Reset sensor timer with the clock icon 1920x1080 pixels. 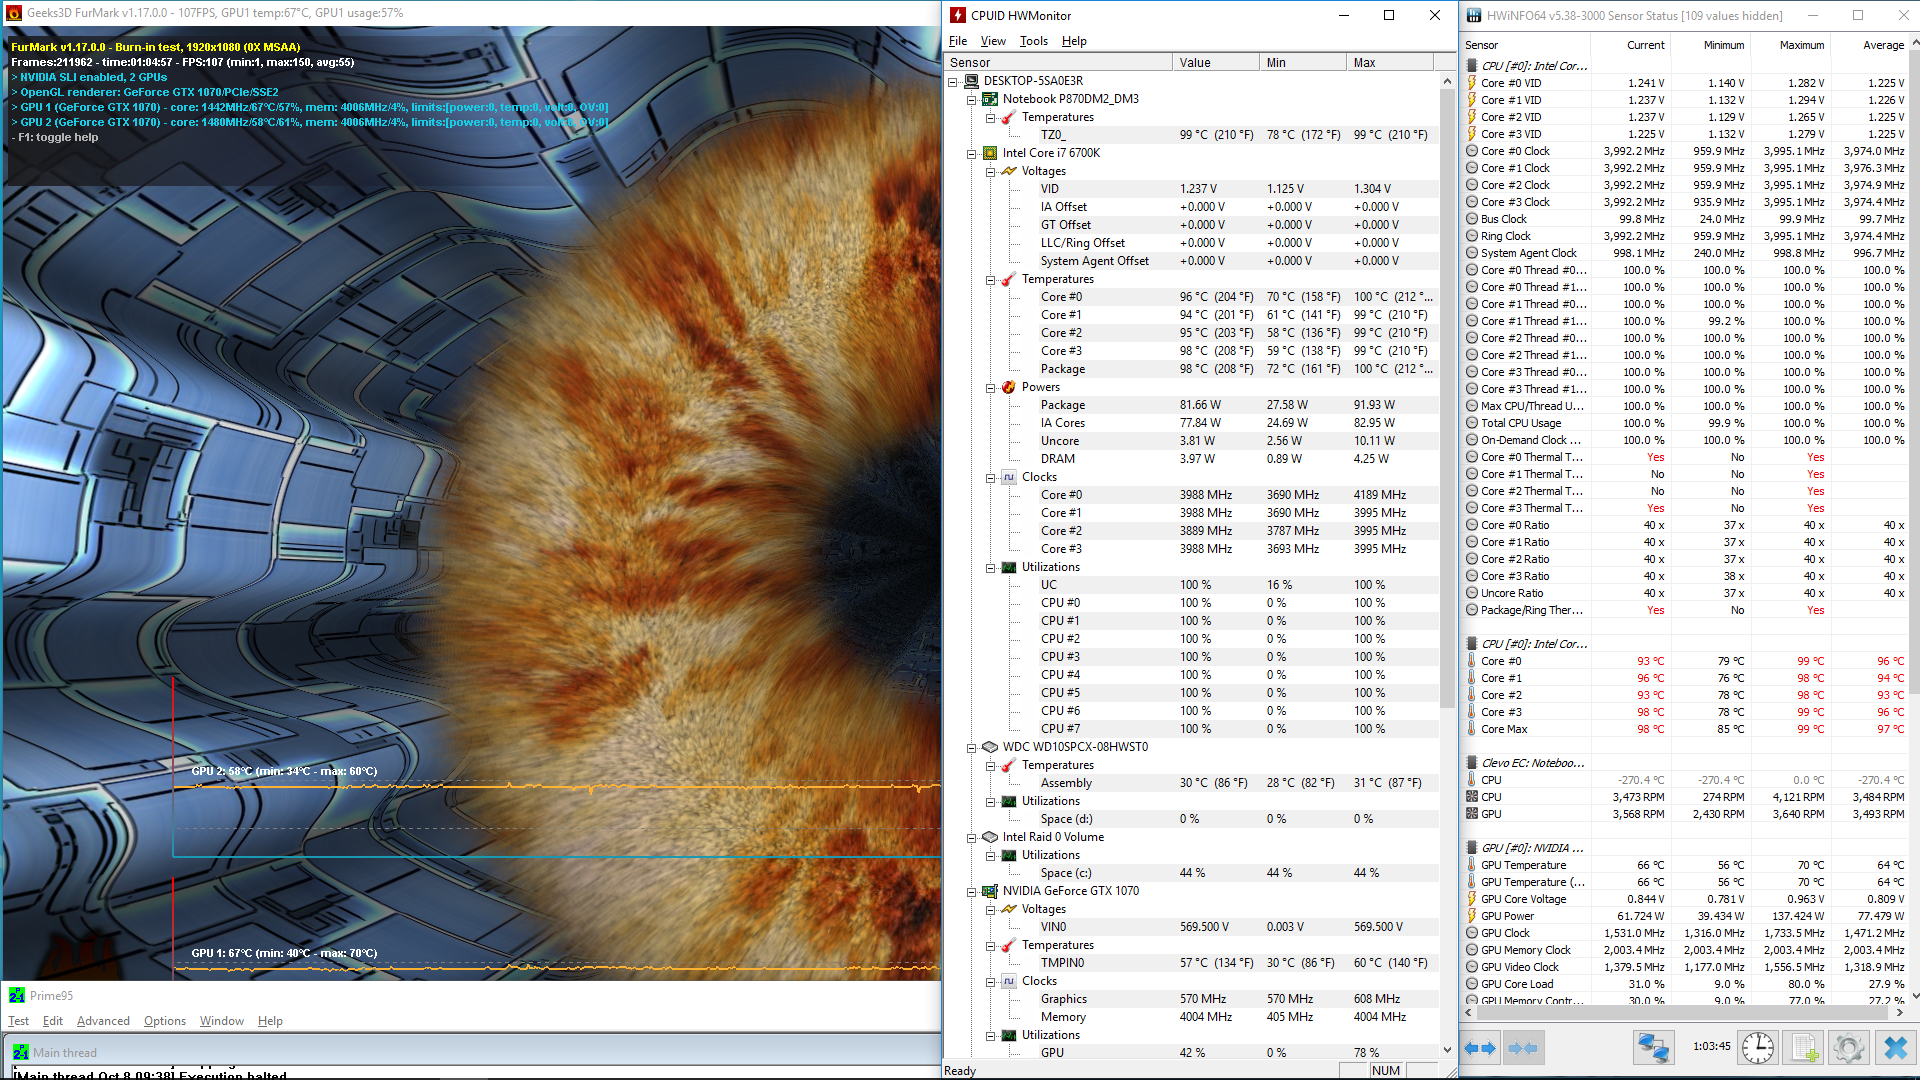(1757, 1047)
